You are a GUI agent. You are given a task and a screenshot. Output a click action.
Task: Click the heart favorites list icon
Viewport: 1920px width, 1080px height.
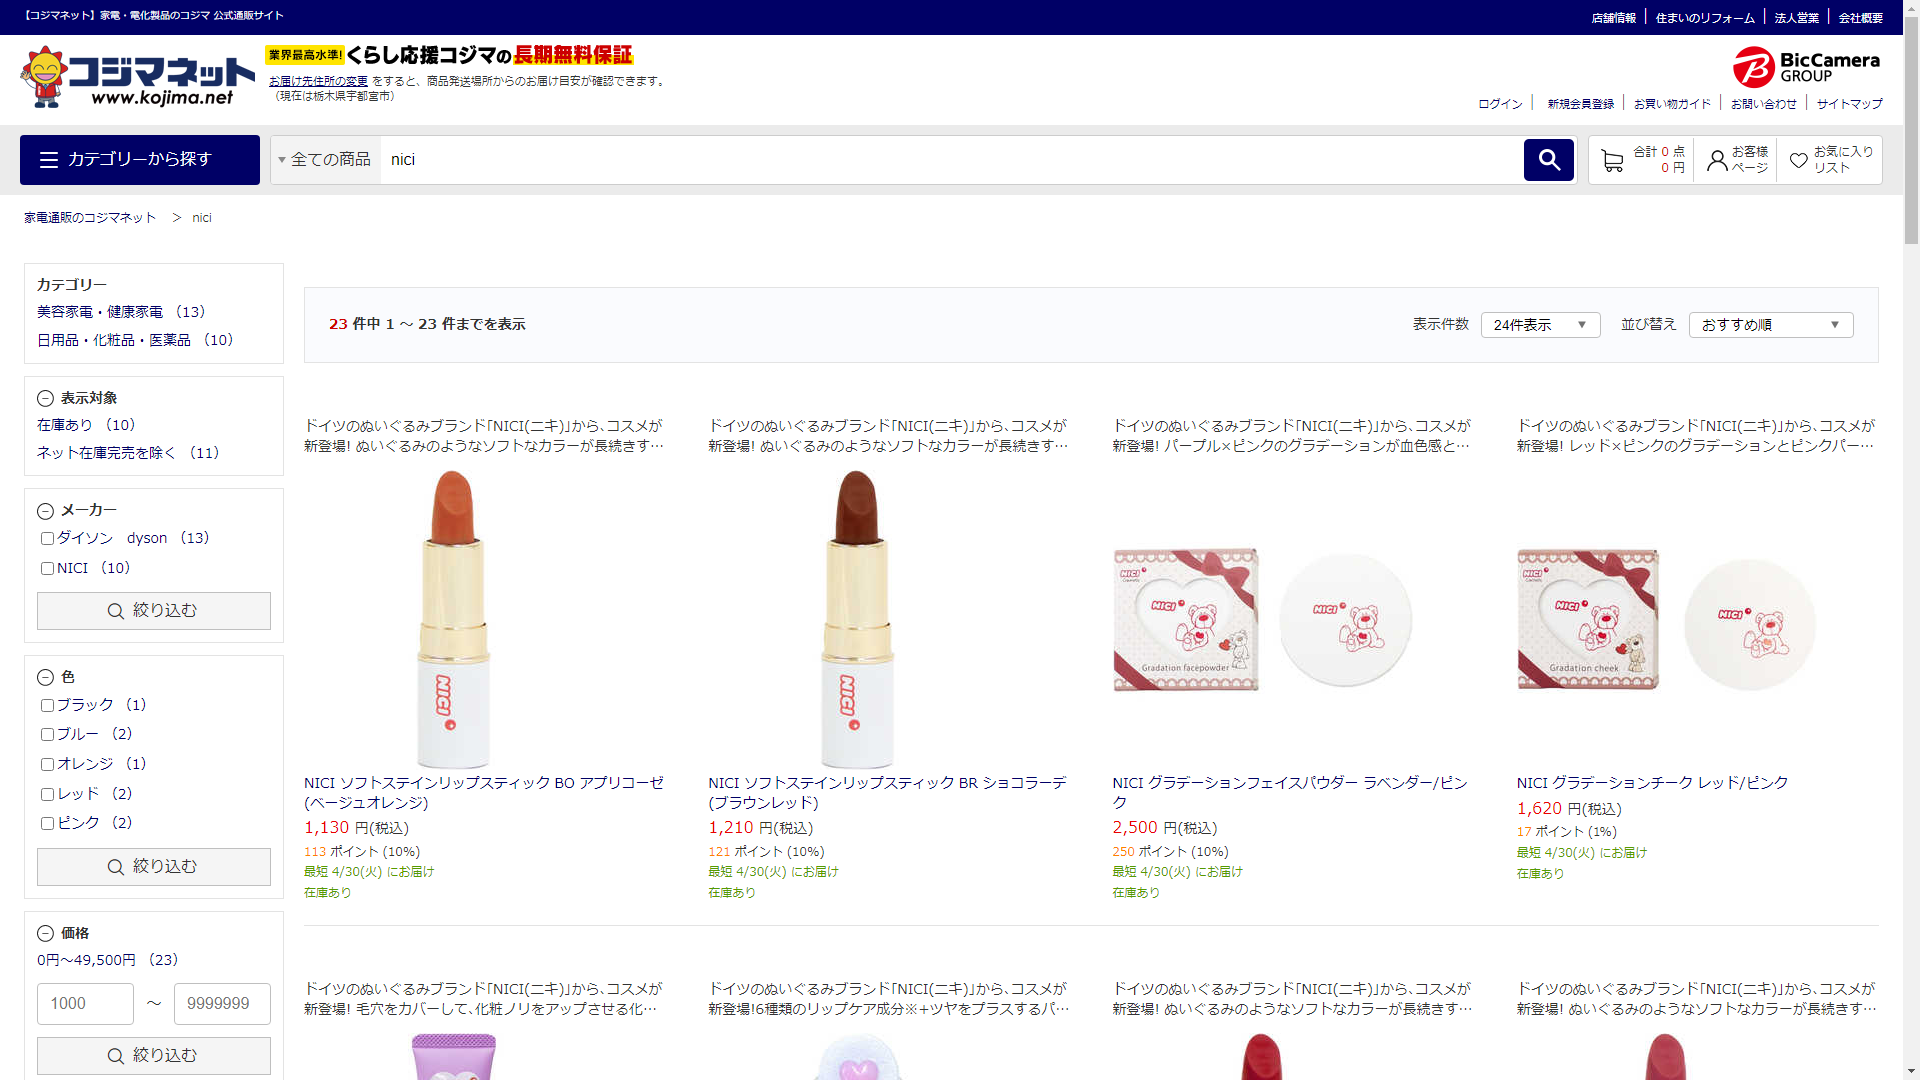[1798, 160]
